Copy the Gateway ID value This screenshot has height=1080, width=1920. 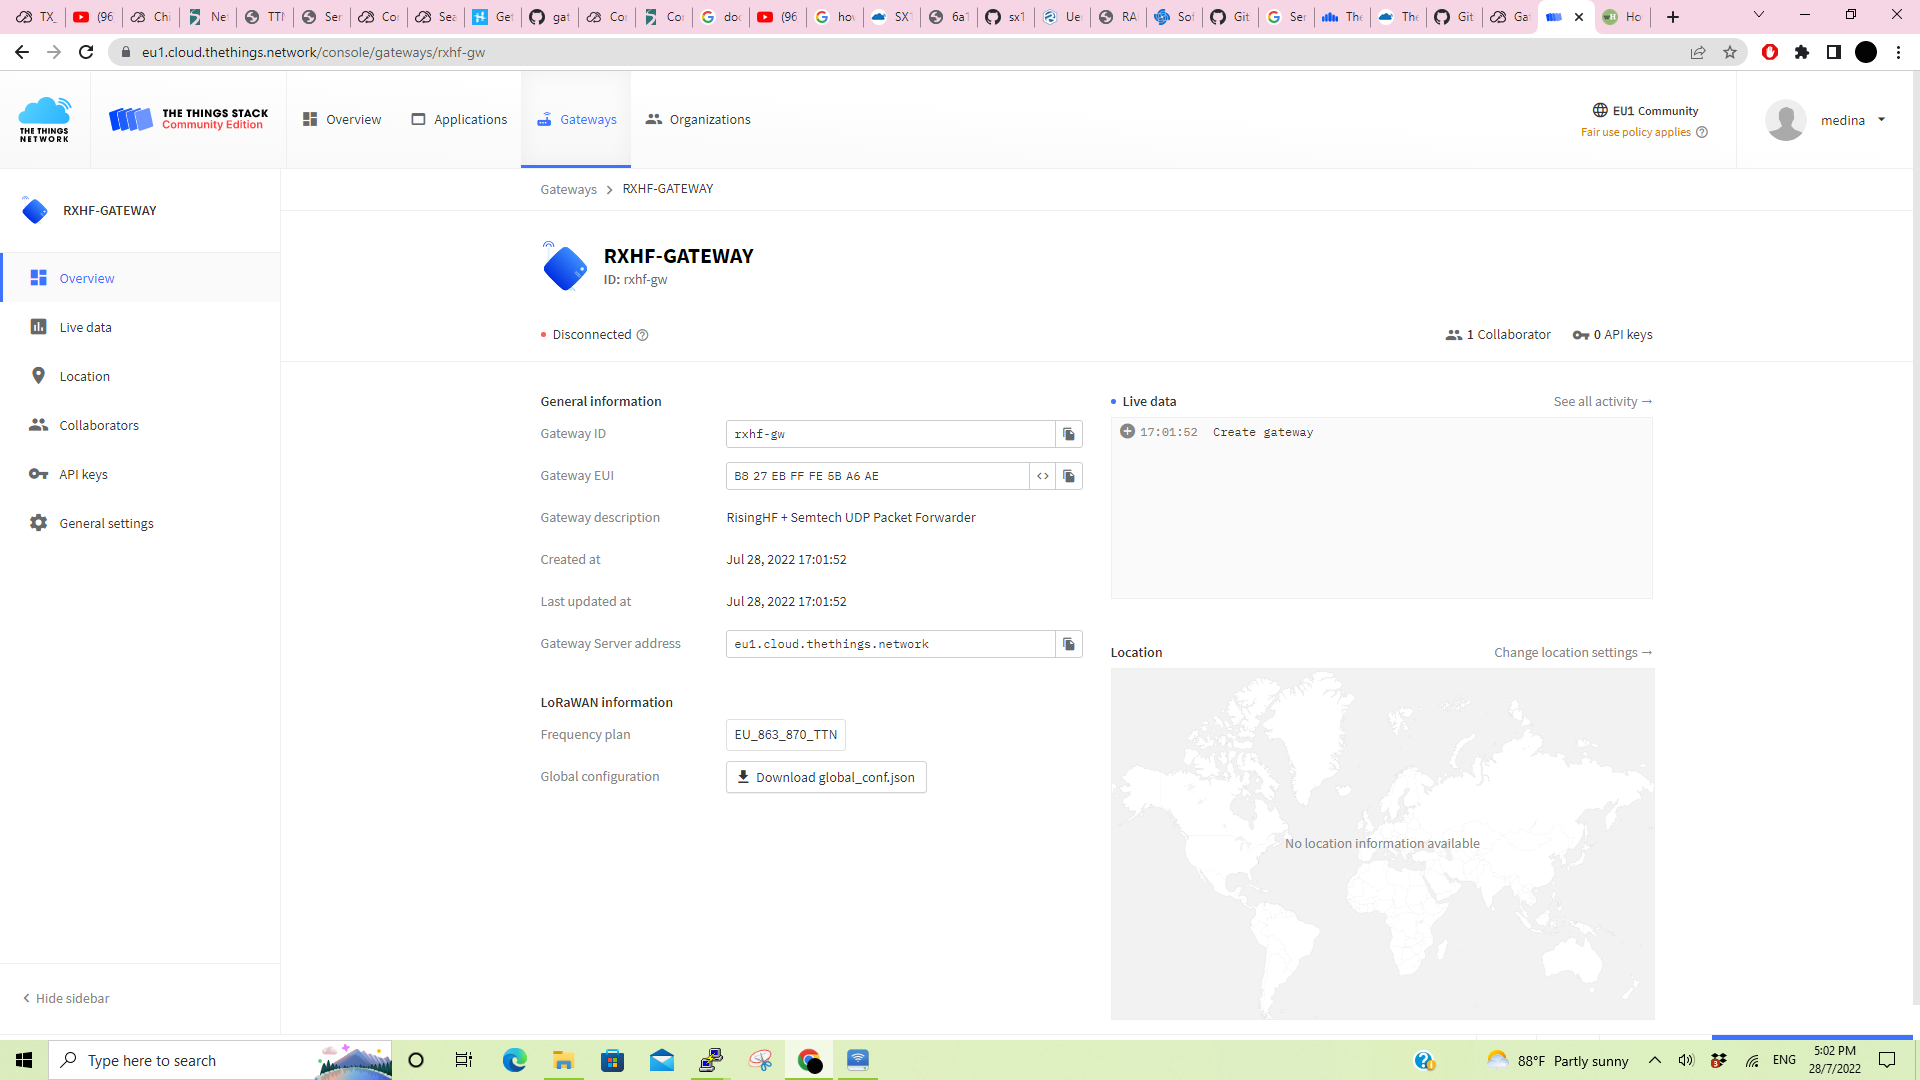point(1069,434)
